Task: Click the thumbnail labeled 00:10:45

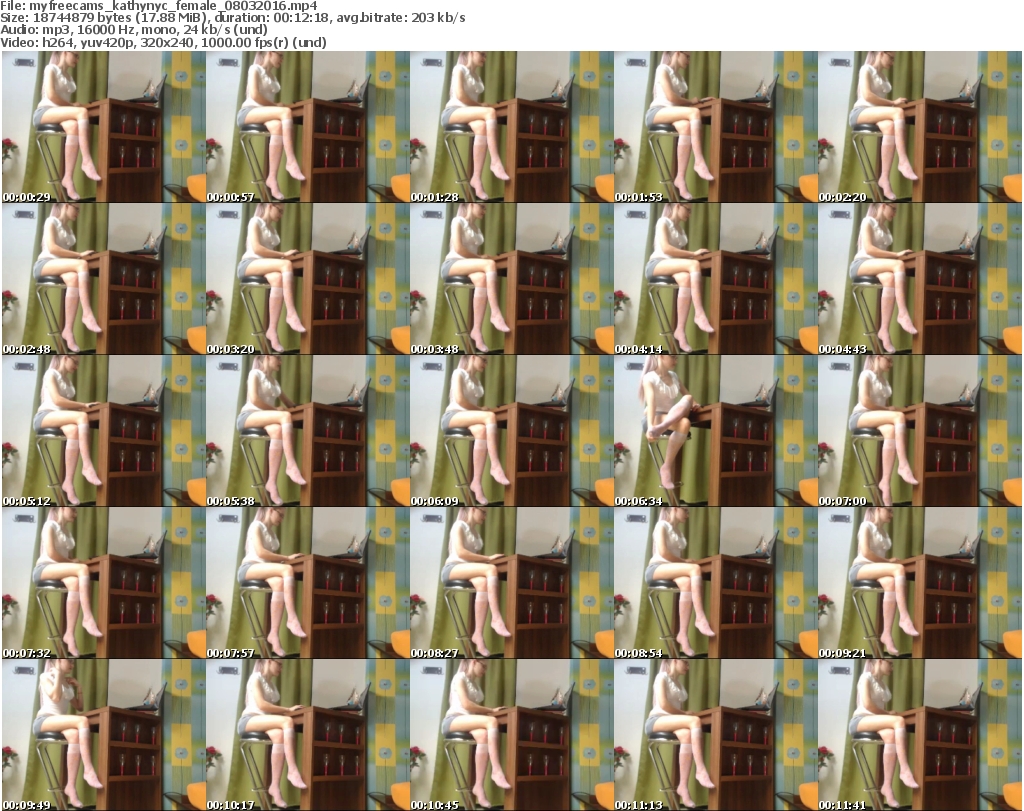Action: 510,735
